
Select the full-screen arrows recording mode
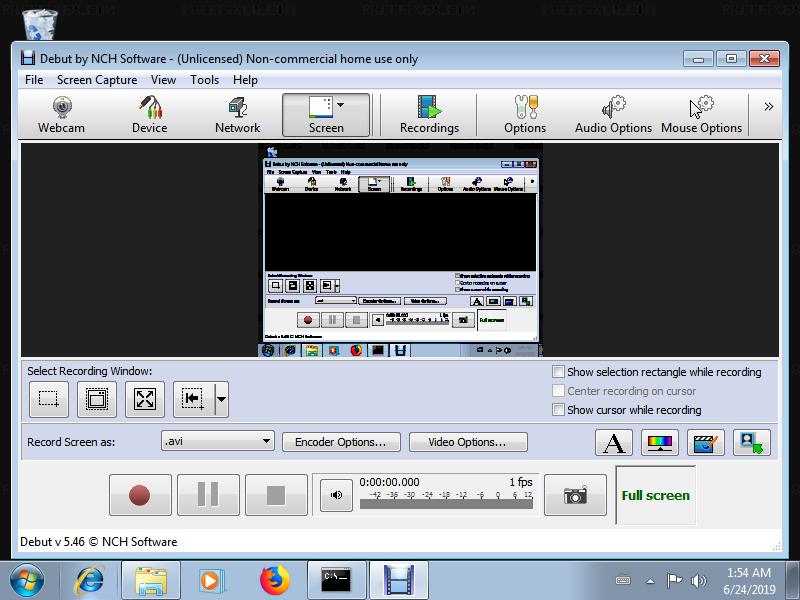pyautogui.click(x=145, y=400)
